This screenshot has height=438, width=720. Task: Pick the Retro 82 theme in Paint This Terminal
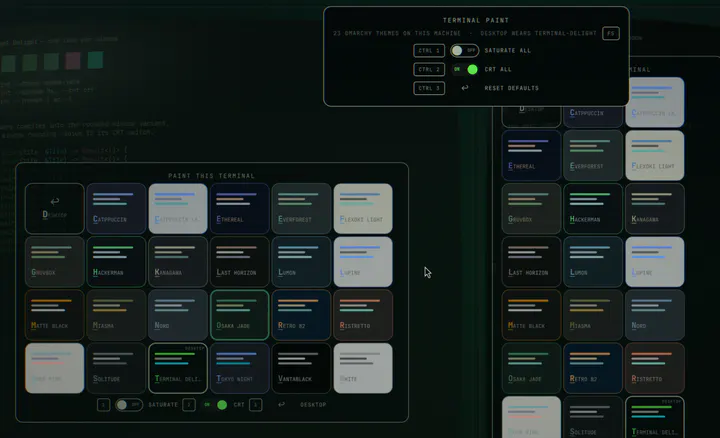(301, 315)
